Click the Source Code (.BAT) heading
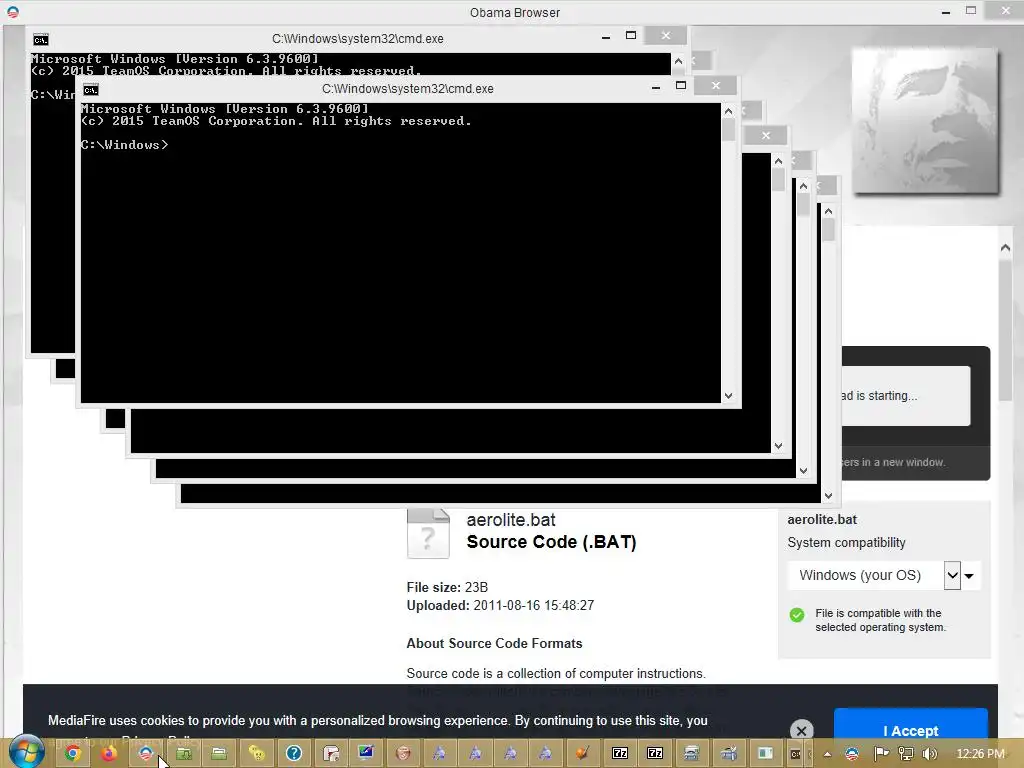Viewport: 1024px width, 768px height. [x=551, y=542]
